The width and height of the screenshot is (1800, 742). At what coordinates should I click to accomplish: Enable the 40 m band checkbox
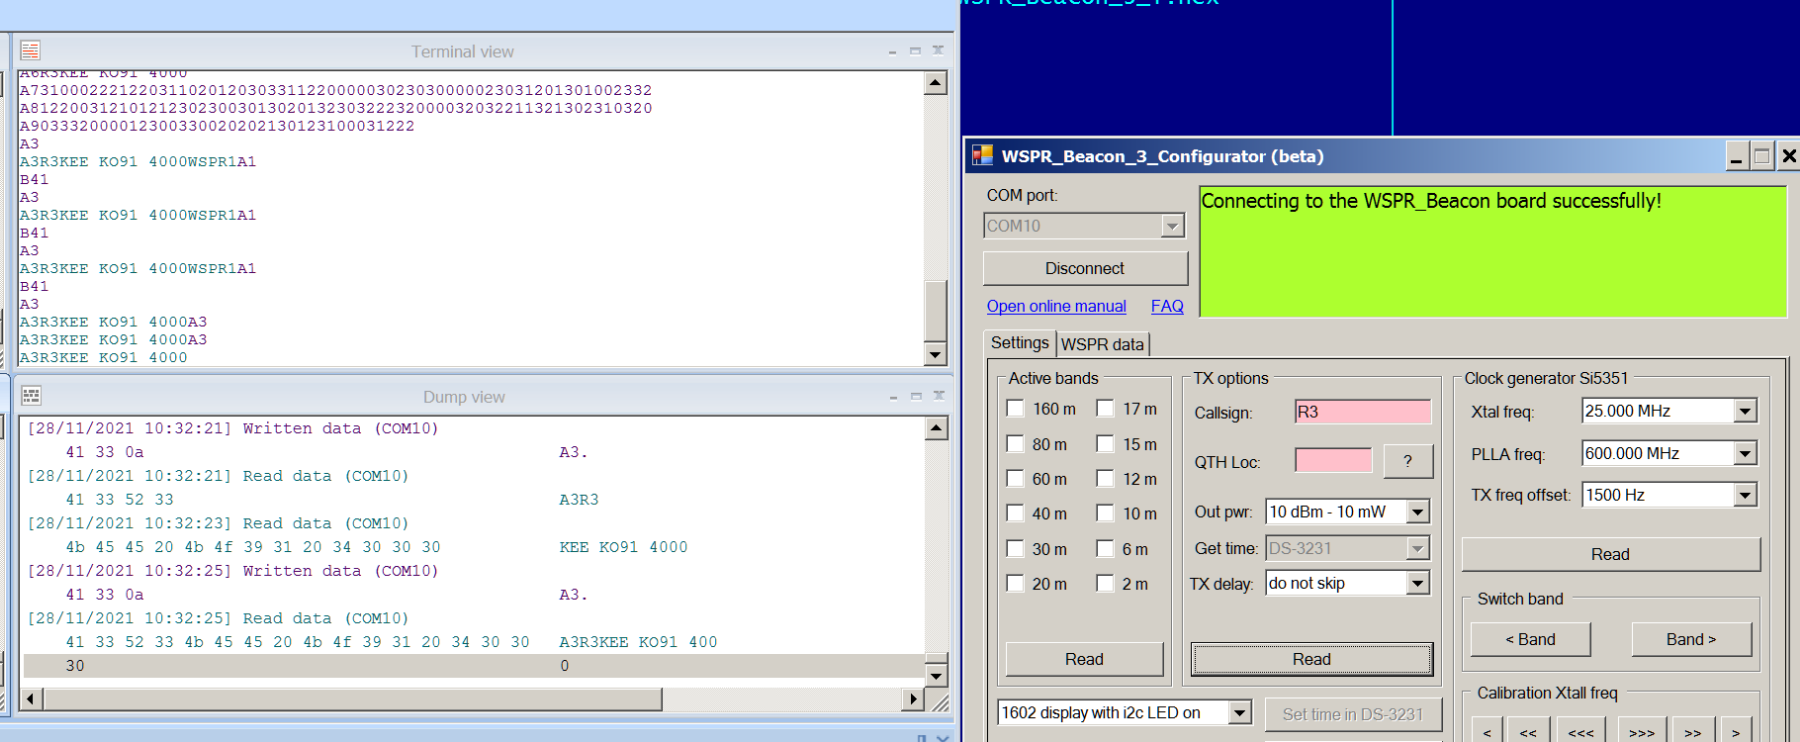click(1016, 513)
